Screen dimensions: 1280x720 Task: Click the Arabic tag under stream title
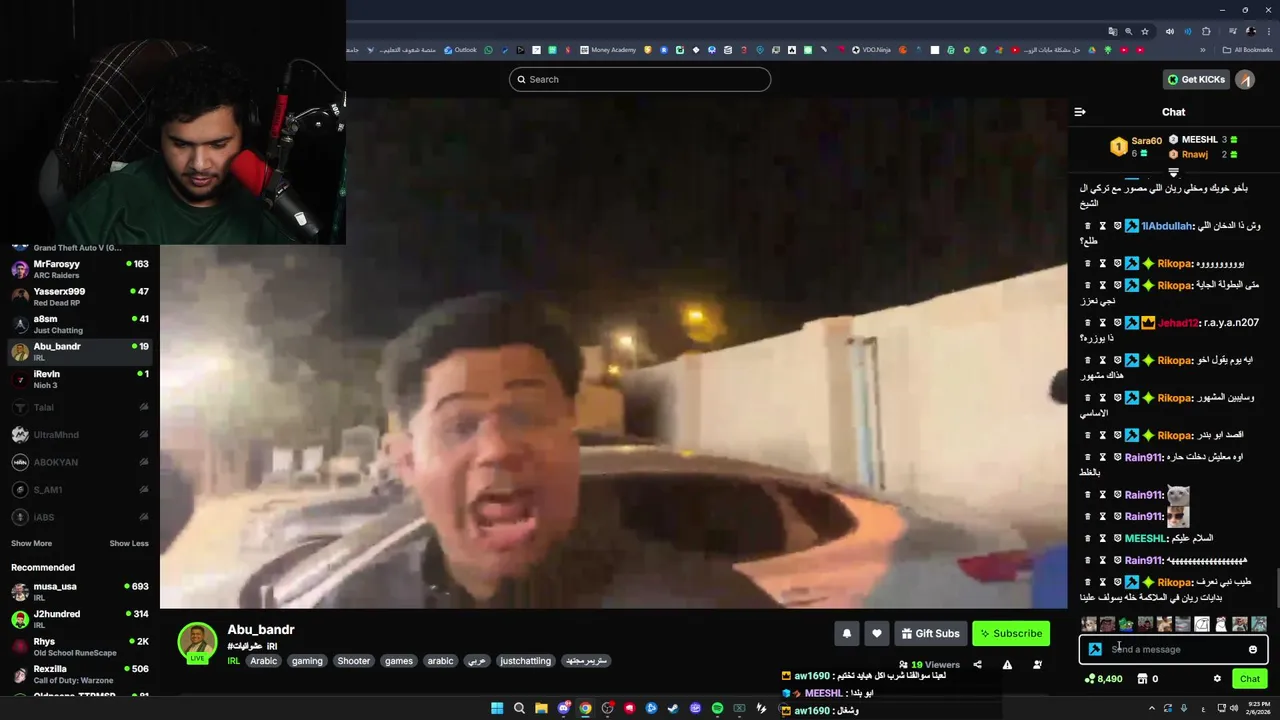pyautogui.click(x=264, y=661)
